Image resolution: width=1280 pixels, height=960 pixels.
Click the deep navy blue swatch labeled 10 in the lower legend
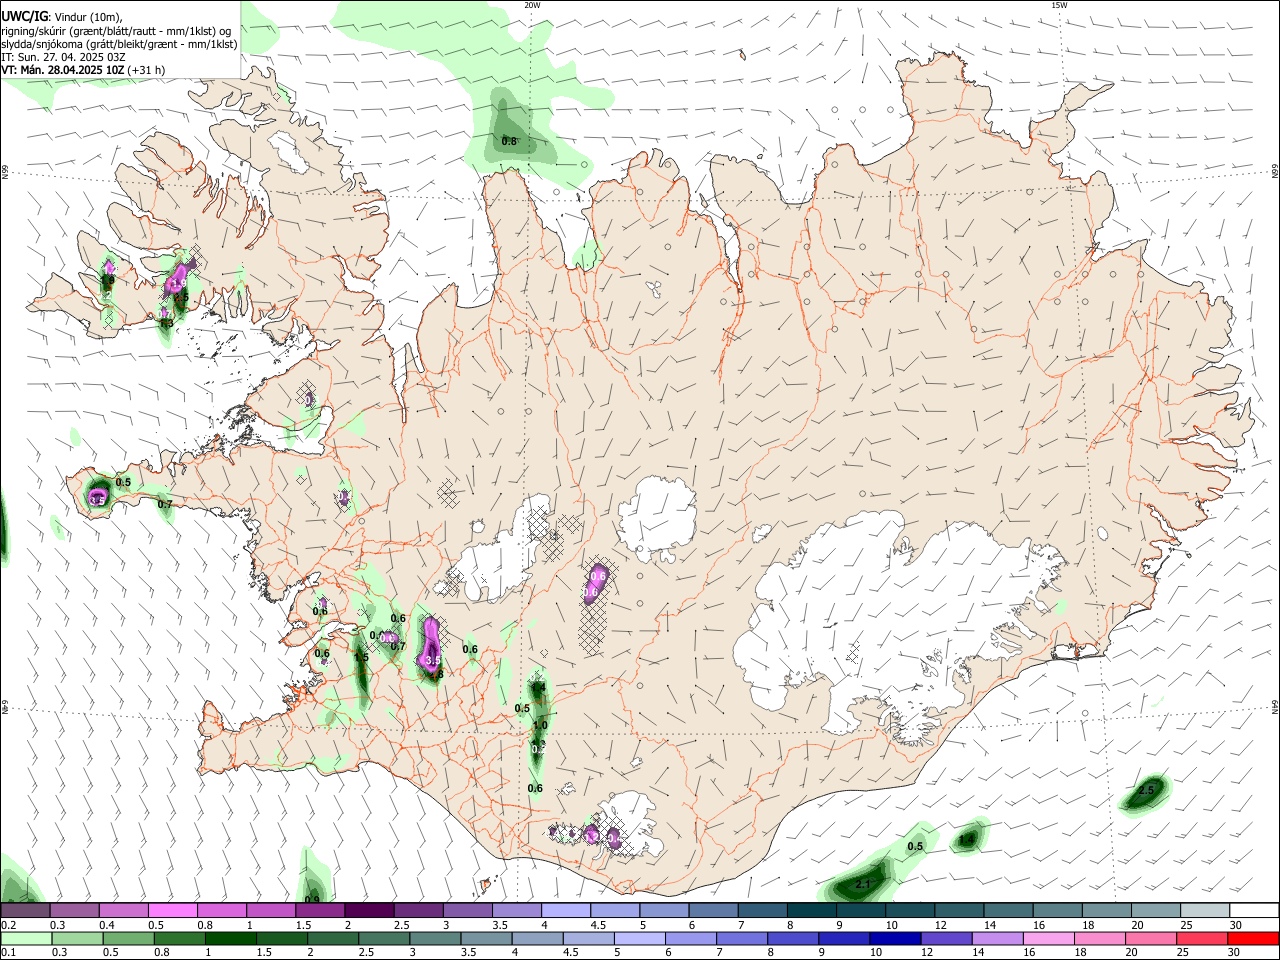(x=894, y=938)
